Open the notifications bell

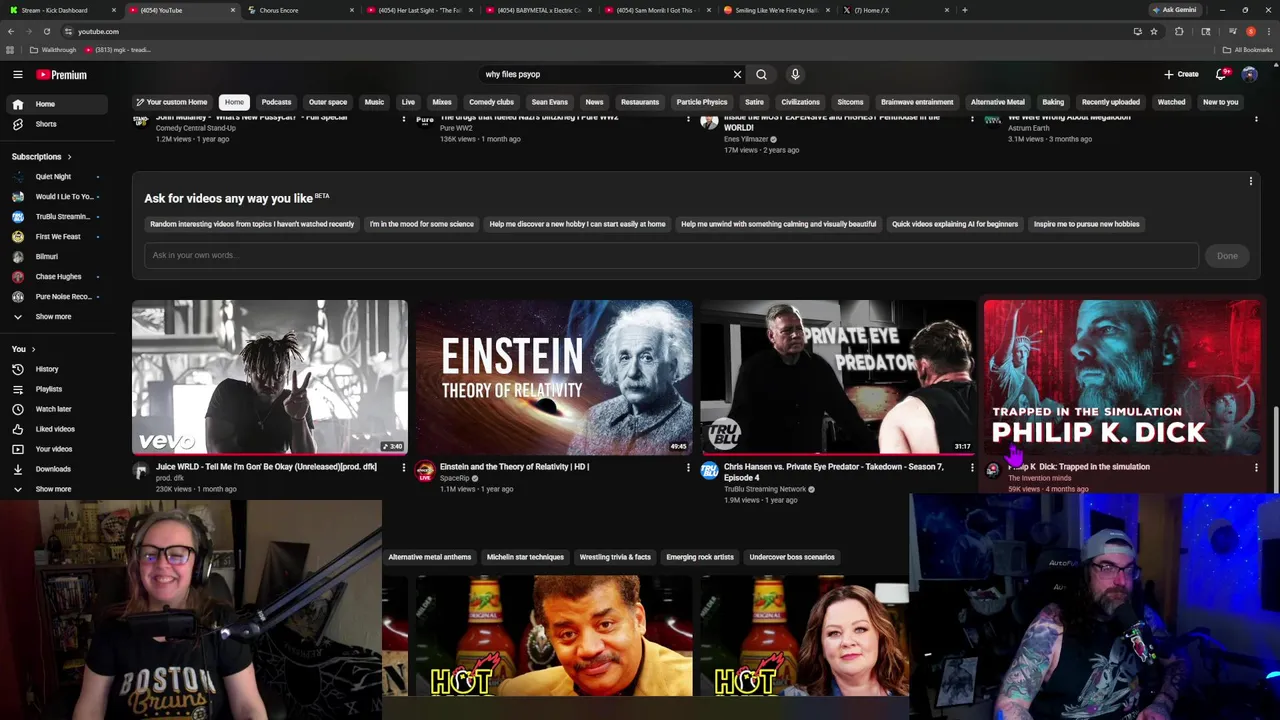1221,74
